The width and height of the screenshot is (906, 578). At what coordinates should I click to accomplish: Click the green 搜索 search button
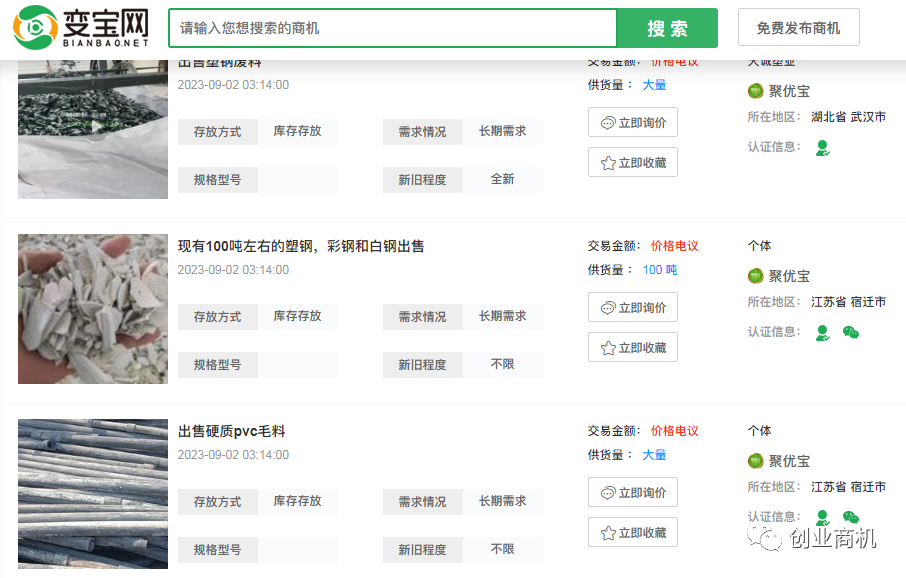666,28
